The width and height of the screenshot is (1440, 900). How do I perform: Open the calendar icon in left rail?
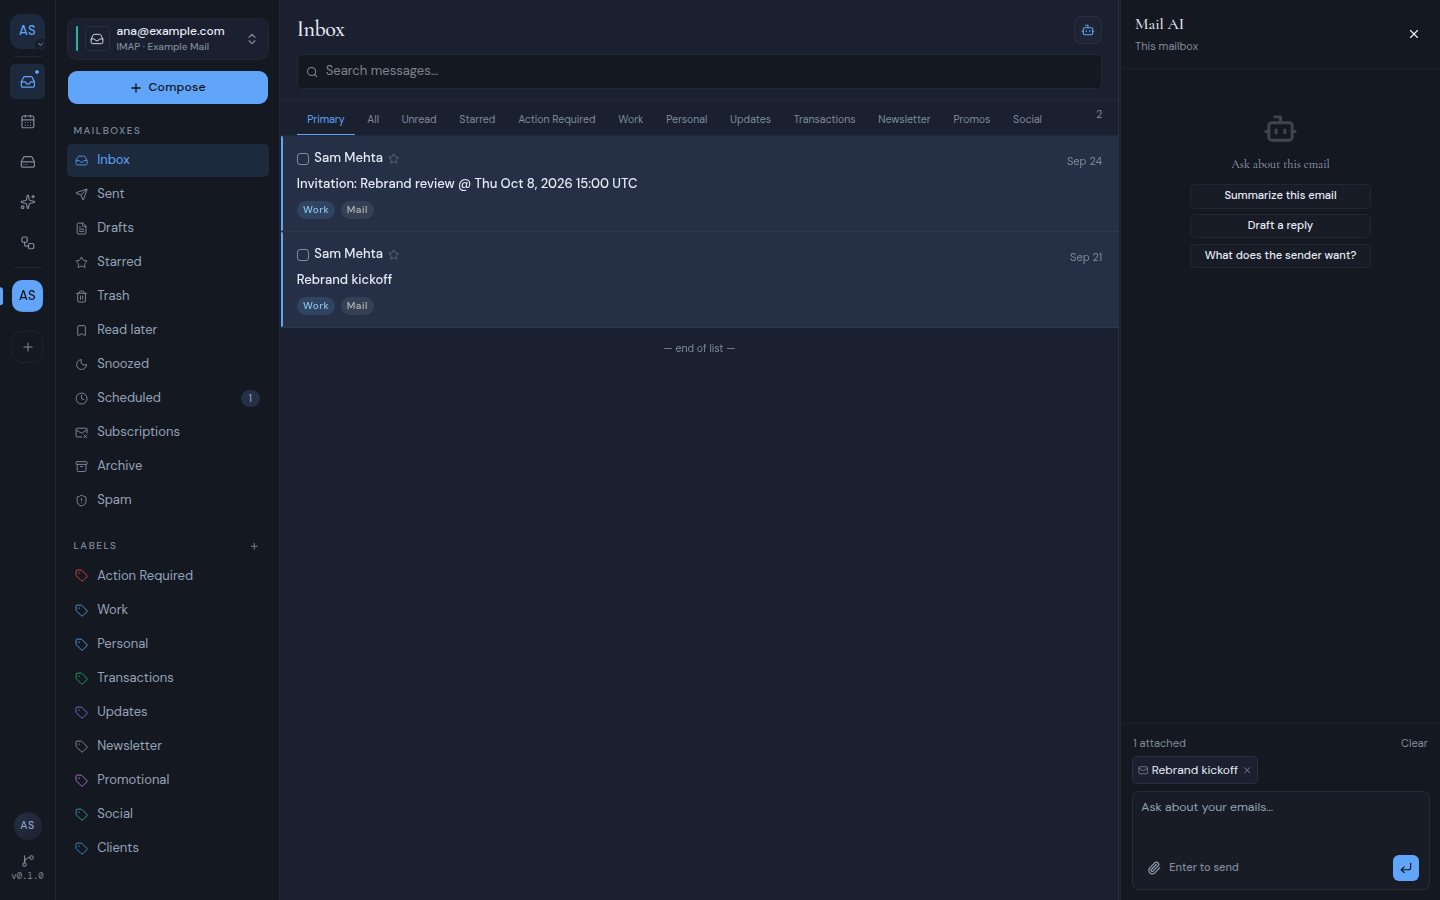click(x=27, y=122)
